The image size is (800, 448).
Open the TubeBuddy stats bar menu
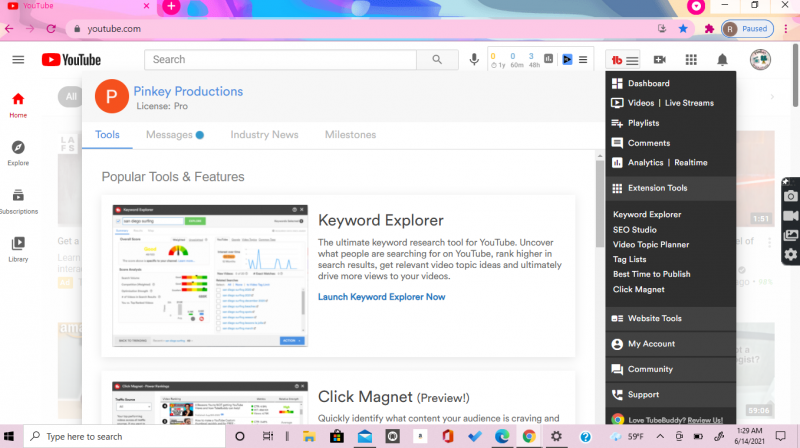583,60
